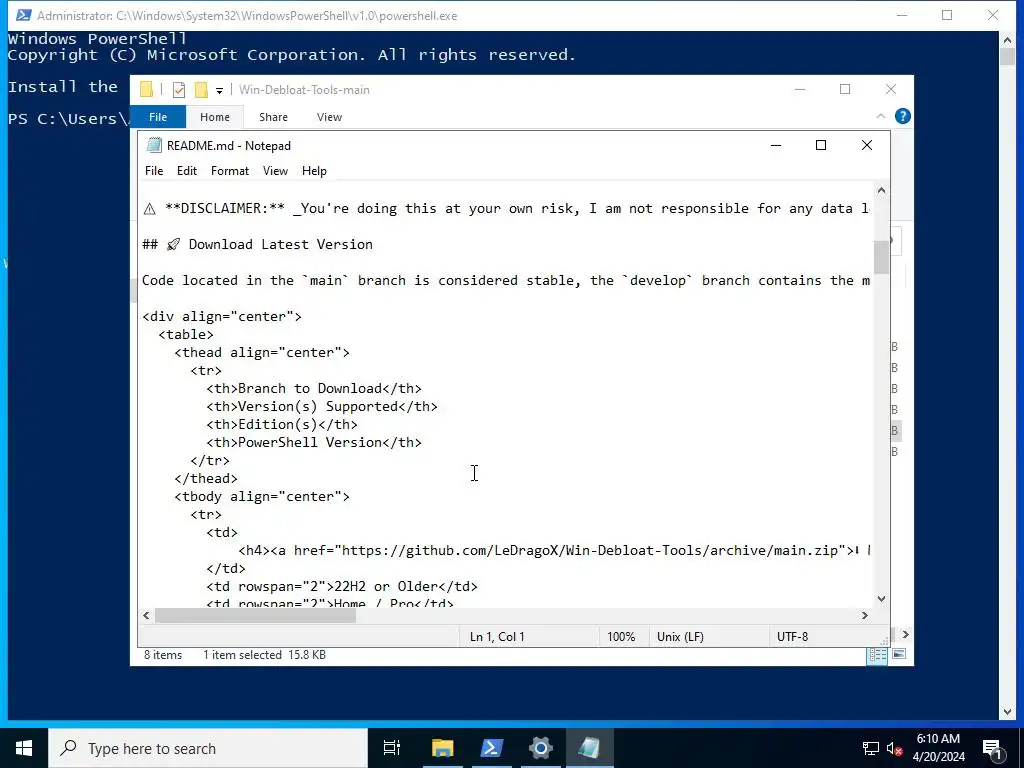Click the 'Unix (LF)' status bar entry
Viewport: 1024px width, 768px height.
tap(680, 637)
